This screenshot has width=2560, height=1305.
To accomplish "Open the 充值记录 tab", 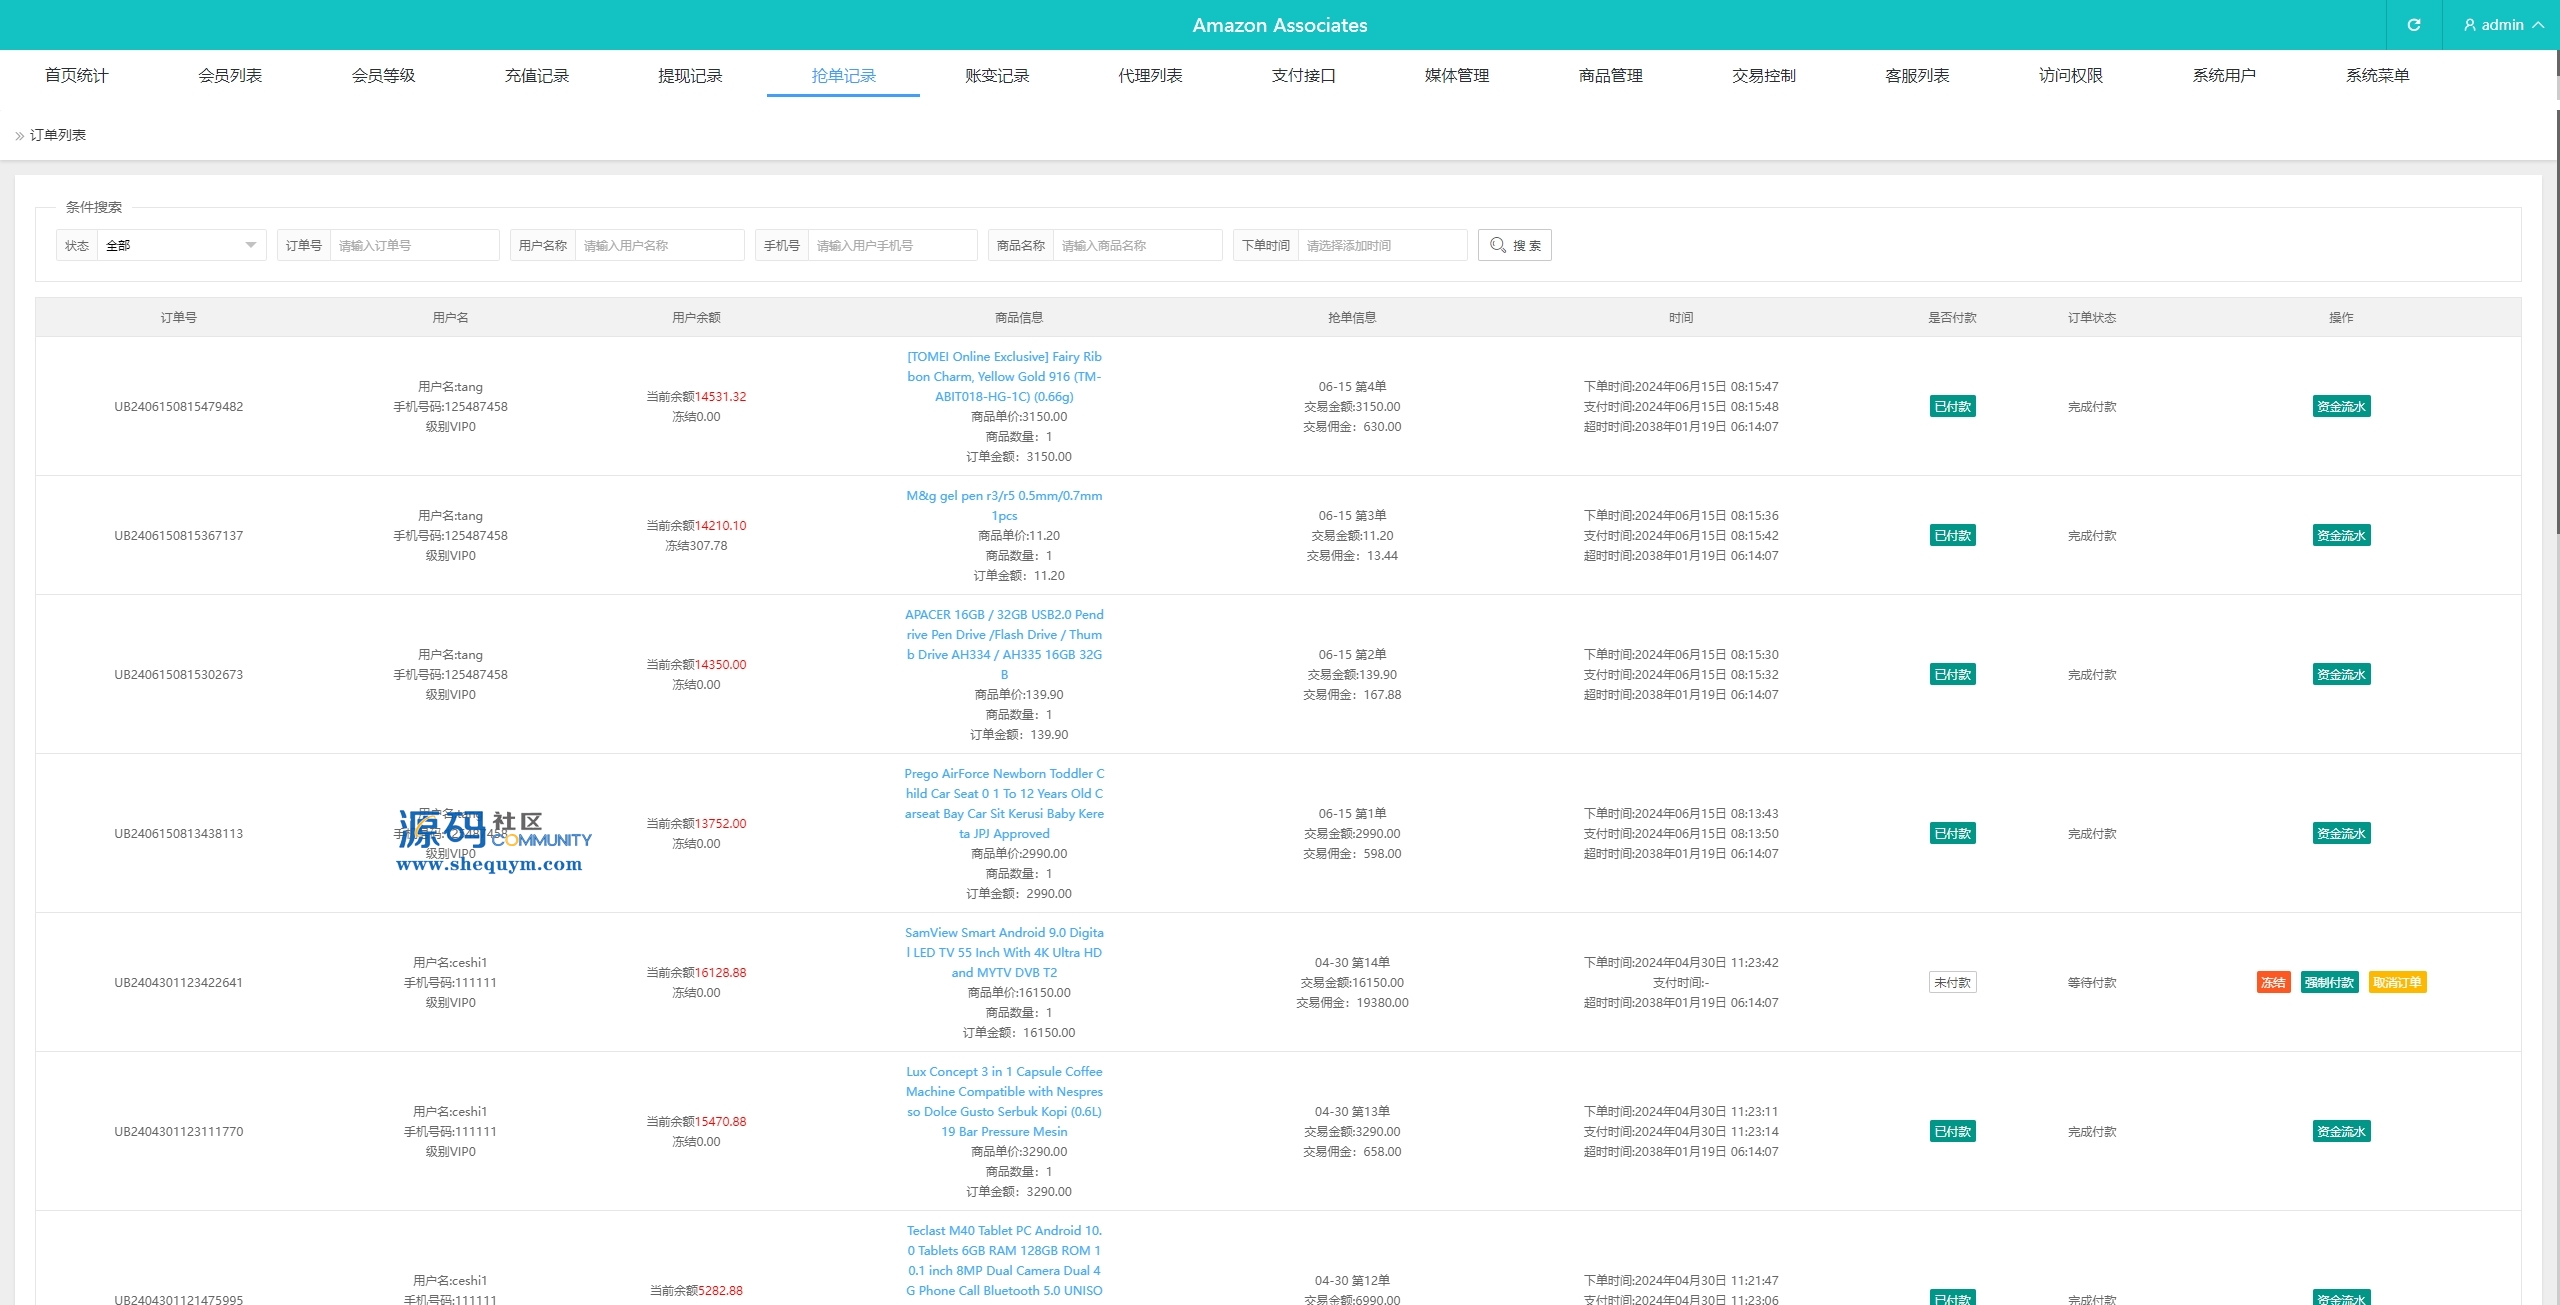I will click(537, 75).
